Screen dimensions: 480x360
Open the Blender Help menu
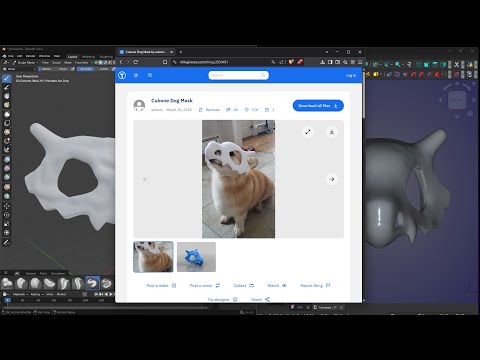pyautogui.click(x=57, y=56)
